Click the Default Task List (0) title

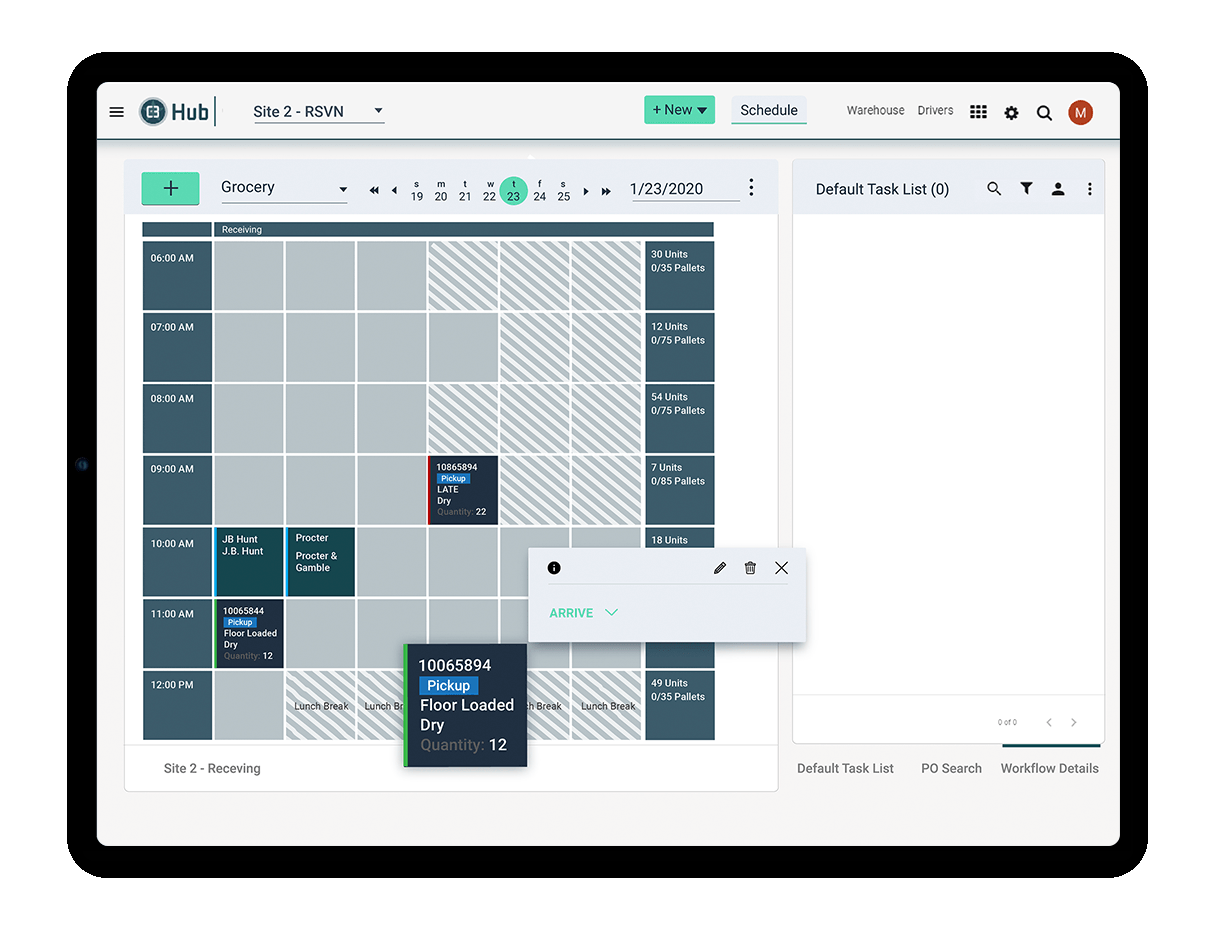coord(882,189)
